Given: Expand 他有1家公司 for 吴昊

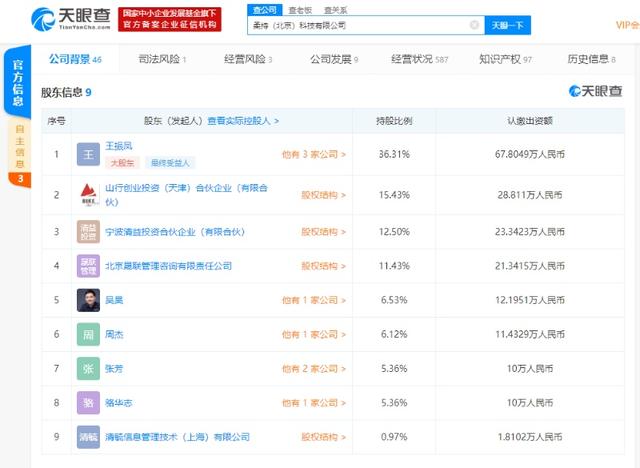Looking at the screenshot, I should coord(313,300).
